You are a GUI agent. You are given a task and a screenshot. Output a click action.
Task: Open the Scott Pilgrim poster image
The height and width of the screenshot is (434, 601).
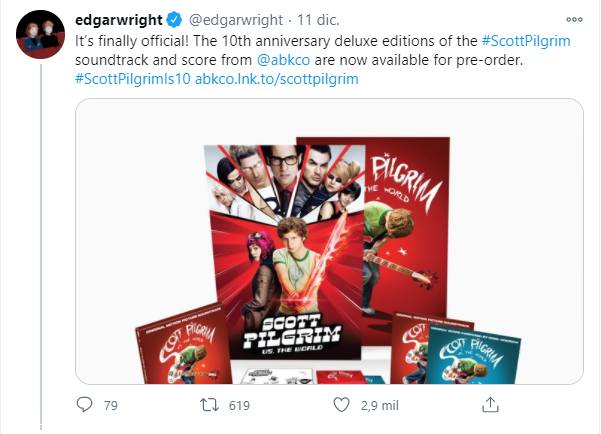pos(285,252)
